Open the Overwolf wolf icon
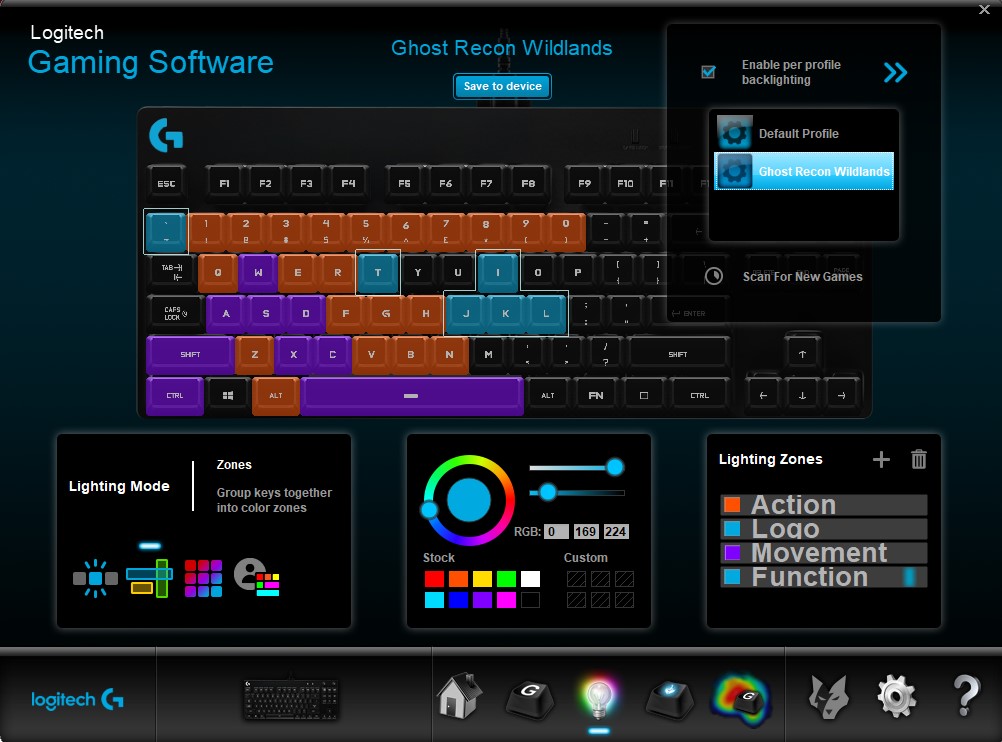This screenshot has width=1002, height=742. click(828, 697)
